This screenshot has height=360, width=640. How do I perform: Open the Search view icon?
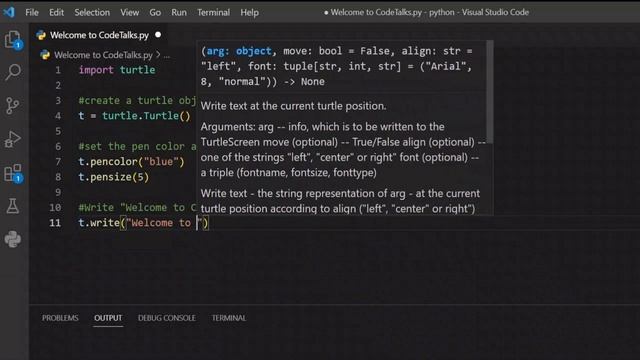(13, 72)
